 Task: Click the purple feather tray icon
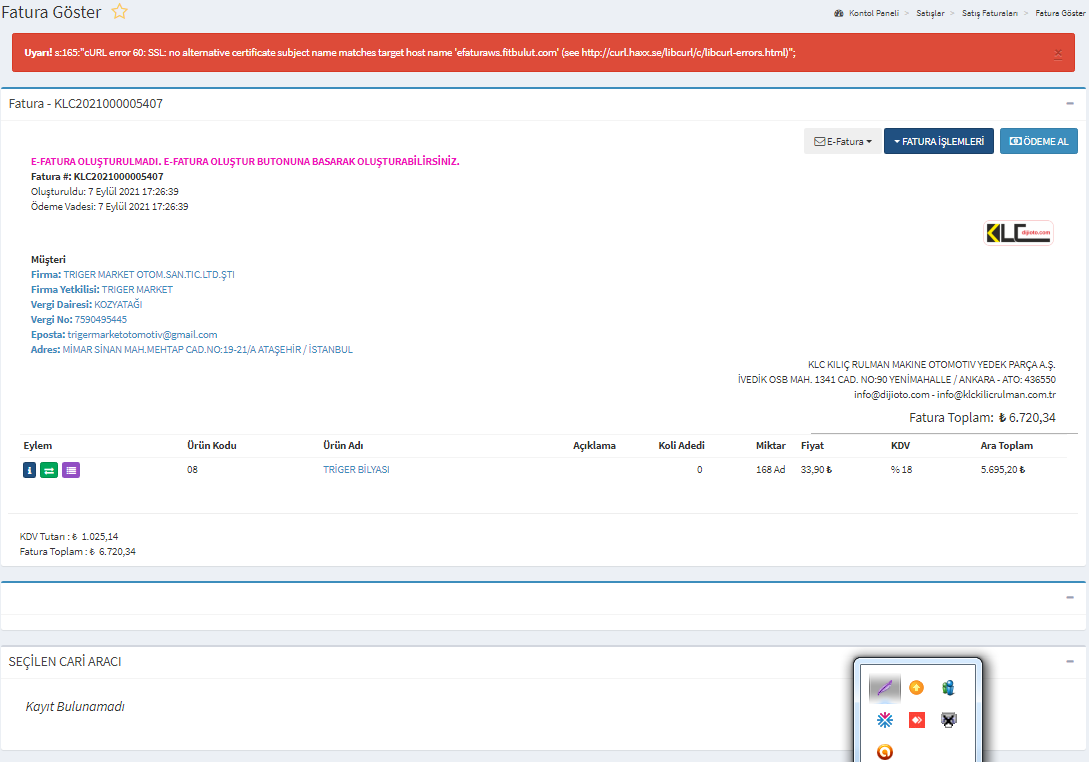(884, 687)
